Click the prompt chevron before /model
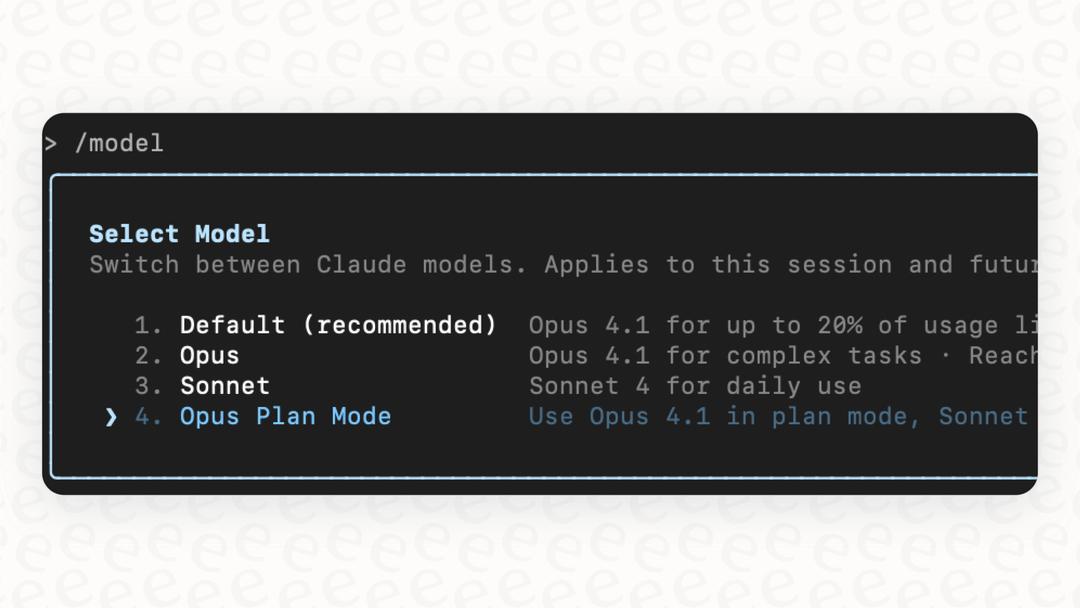1080x608 pixels. 52,143
